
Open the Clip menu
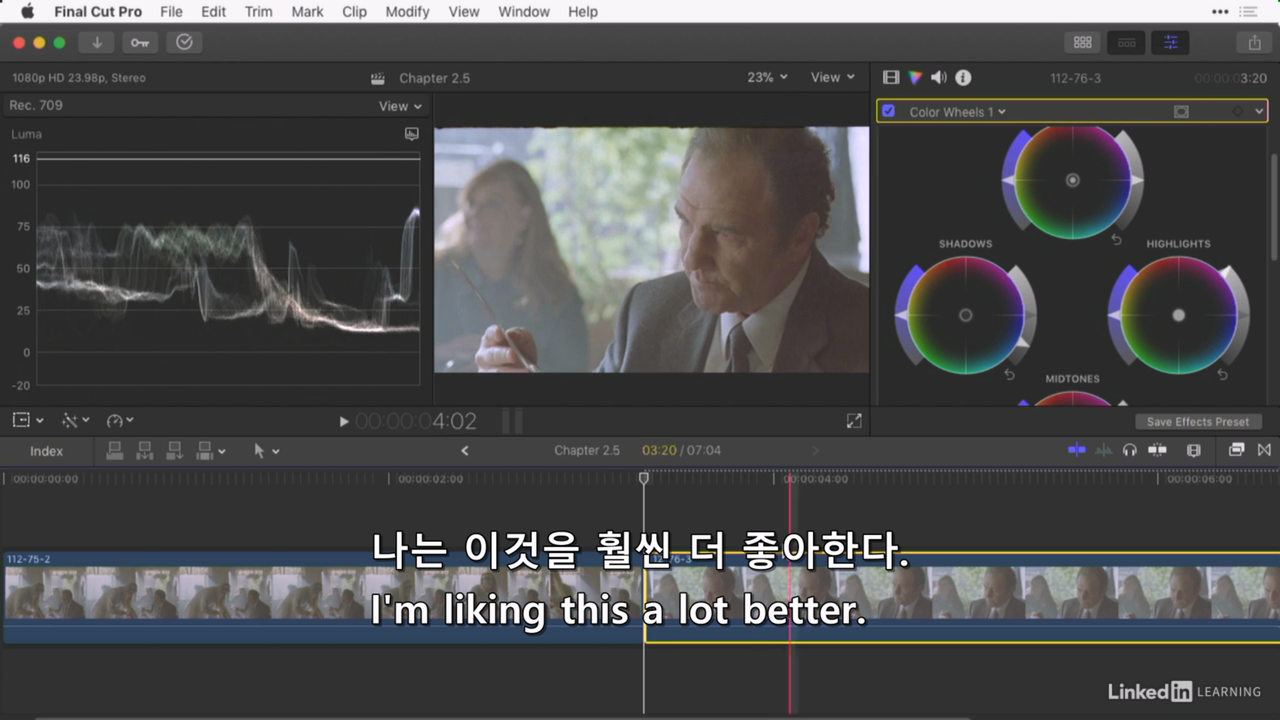[354, 12]
